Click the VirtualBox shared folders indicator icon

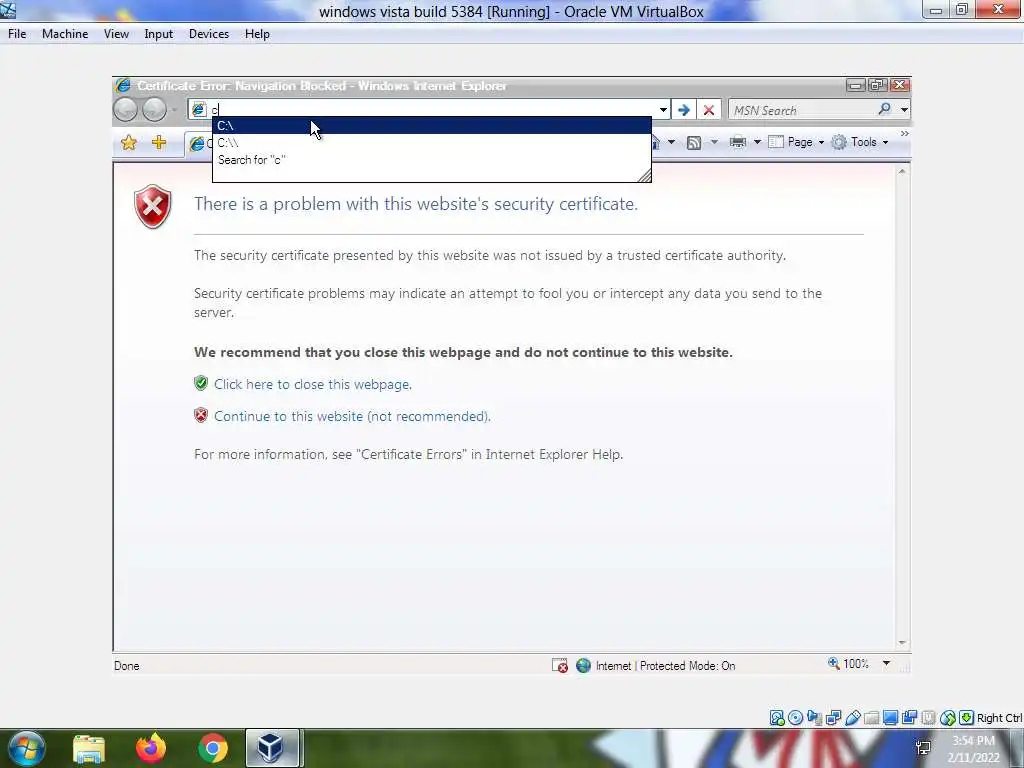click(x=871, y=718)
